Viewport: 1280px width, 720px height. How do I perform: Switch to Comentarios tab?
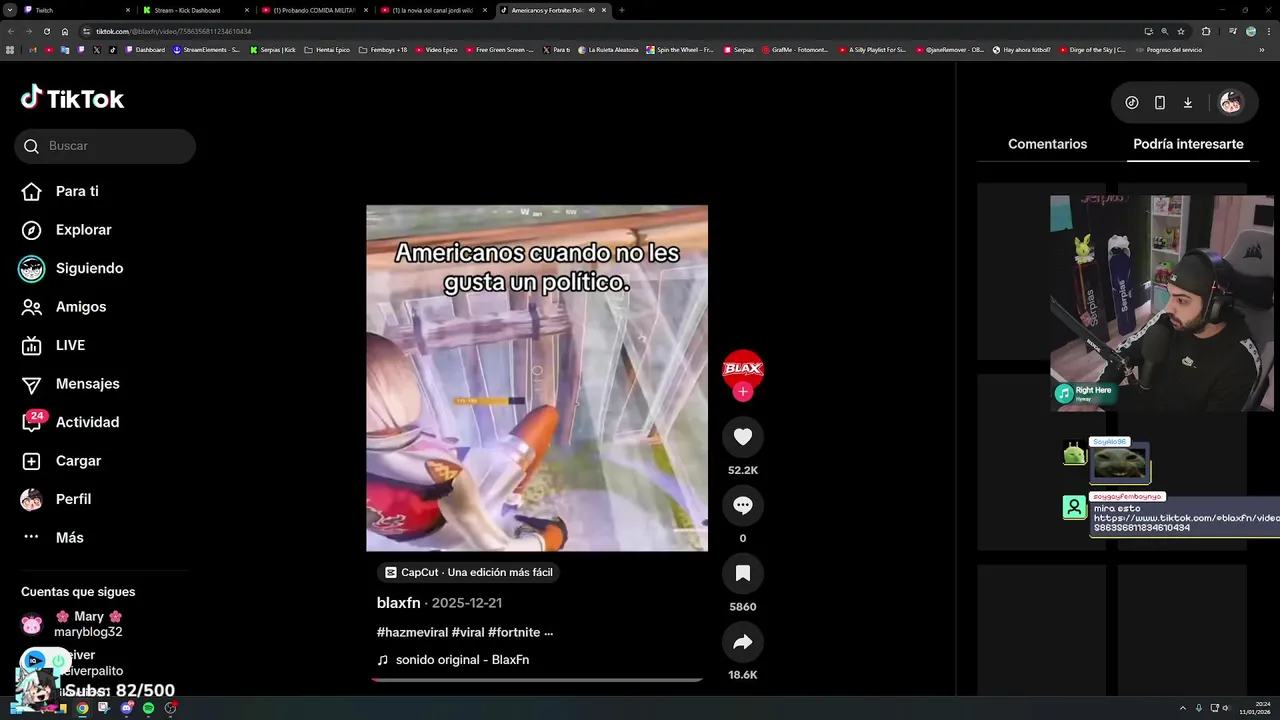coord(1047,144)
